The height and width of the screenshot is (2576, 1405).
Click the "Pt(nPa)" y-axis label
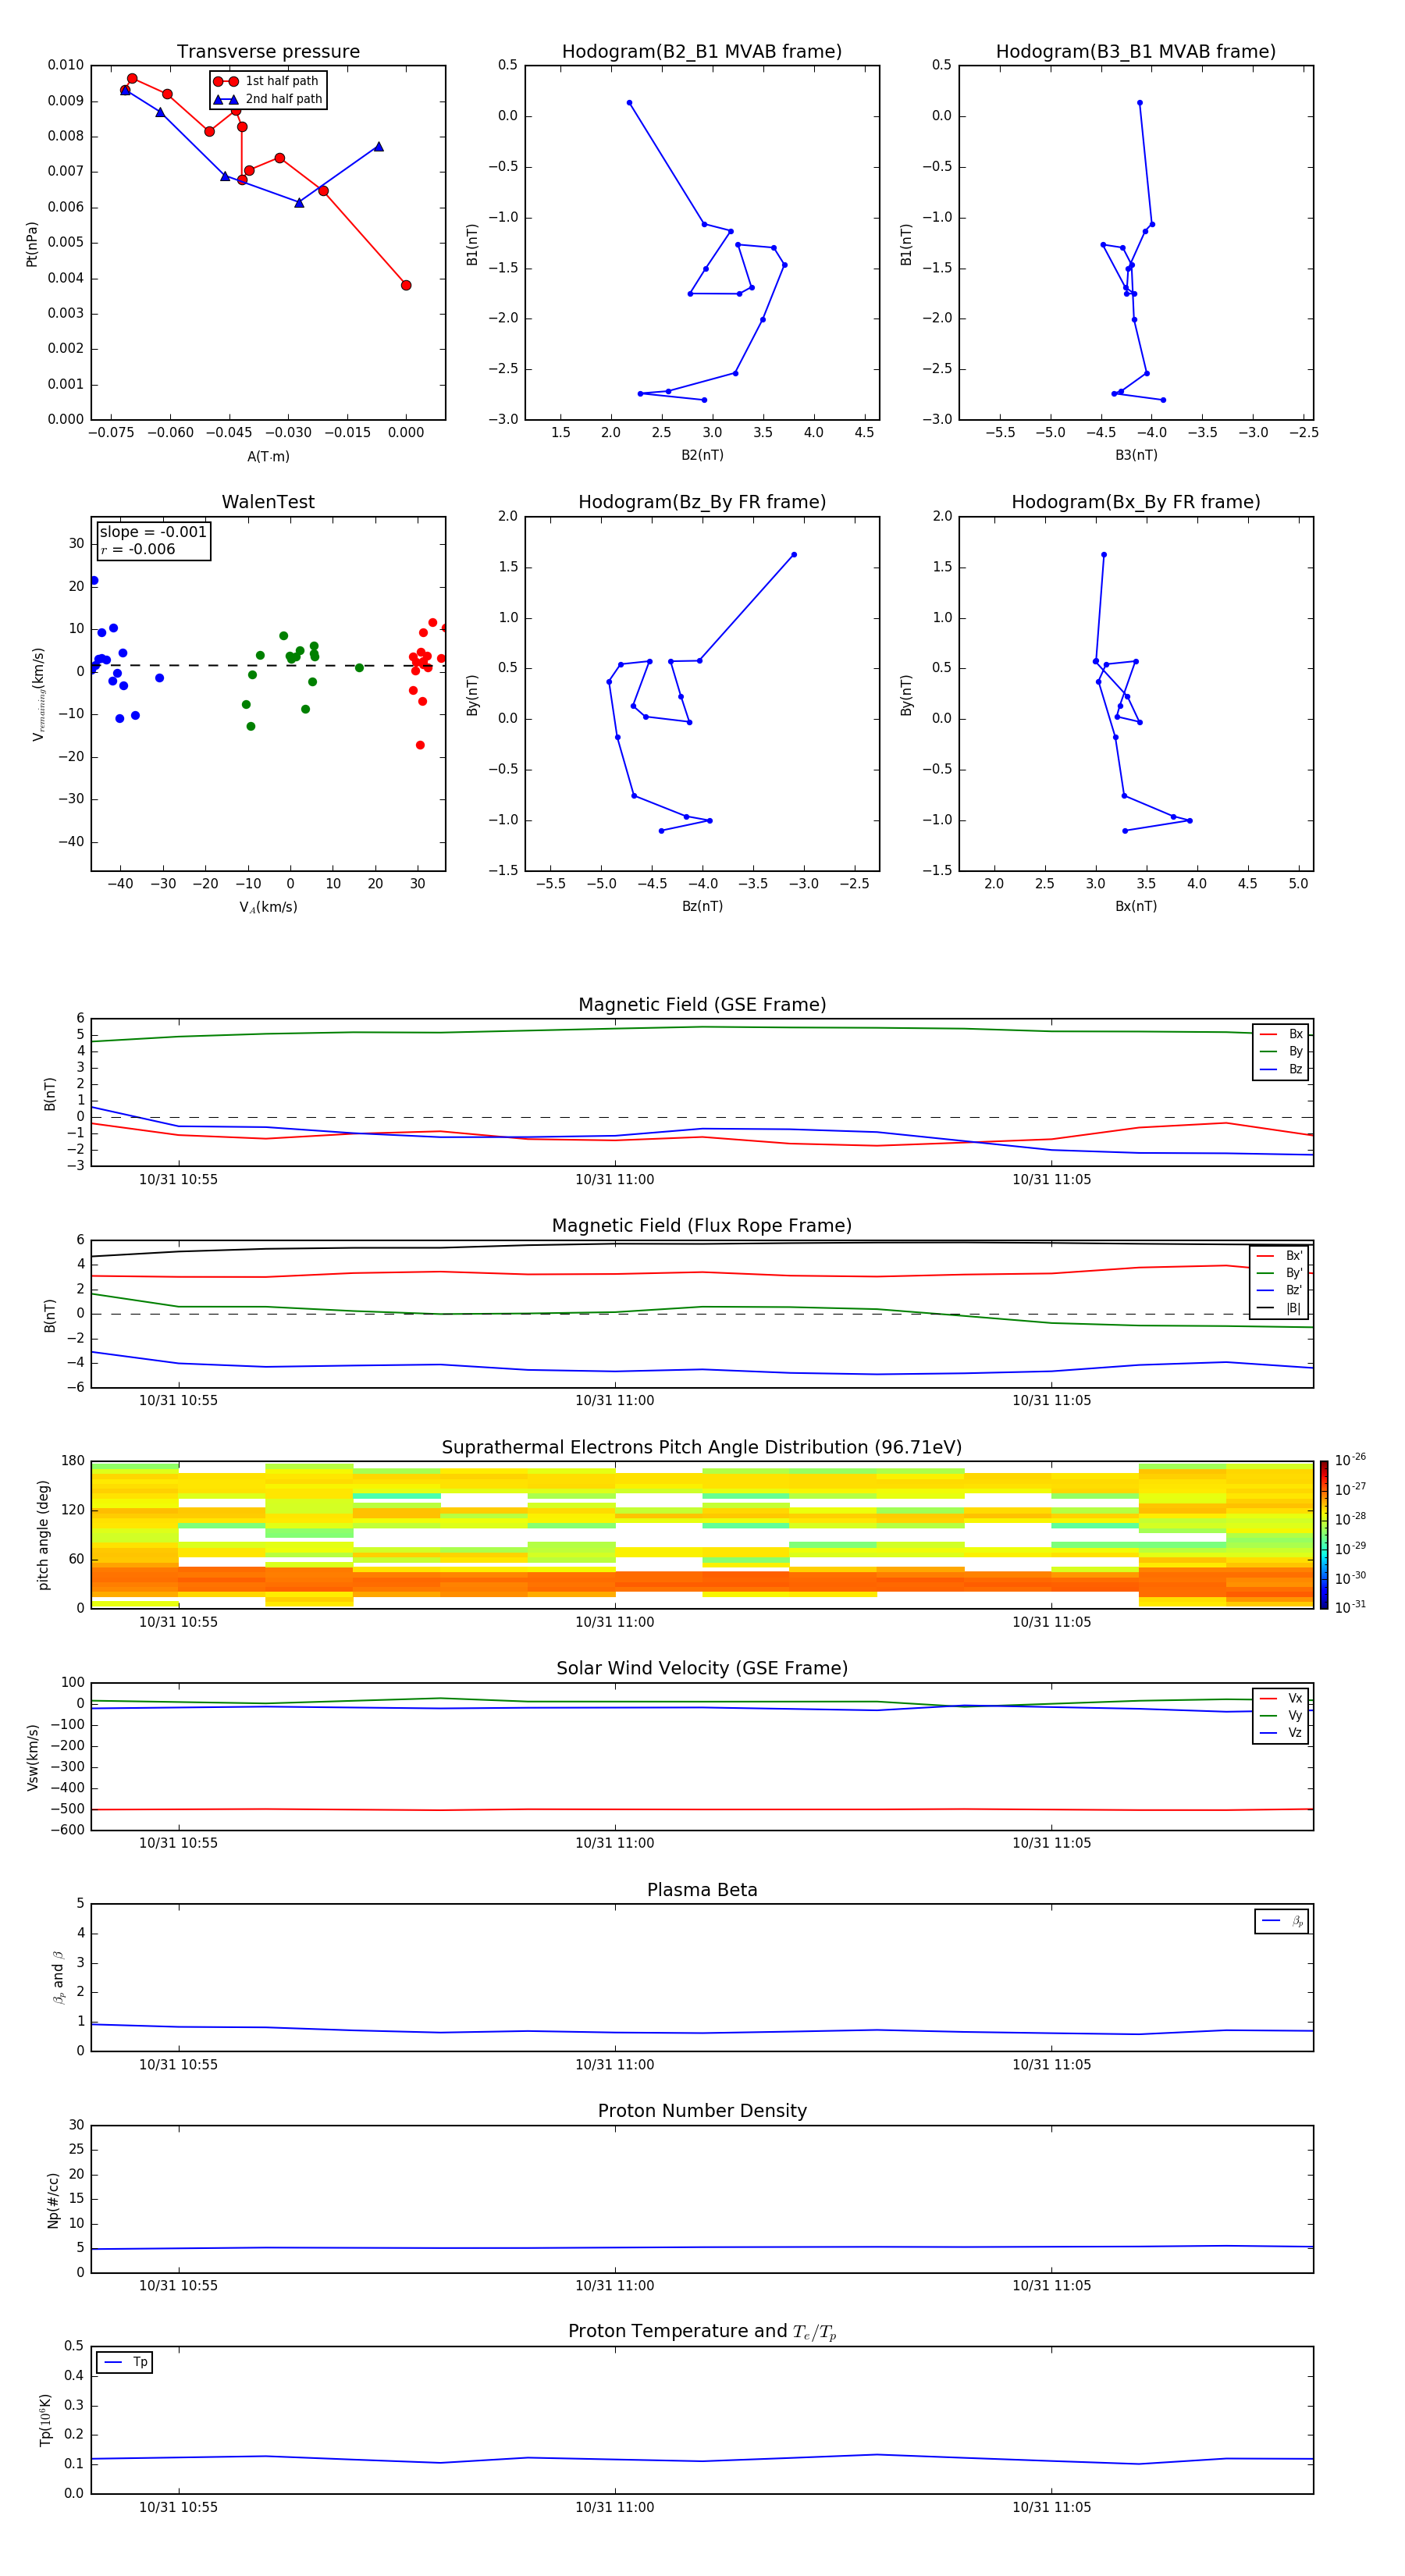[x=32, y=244]
